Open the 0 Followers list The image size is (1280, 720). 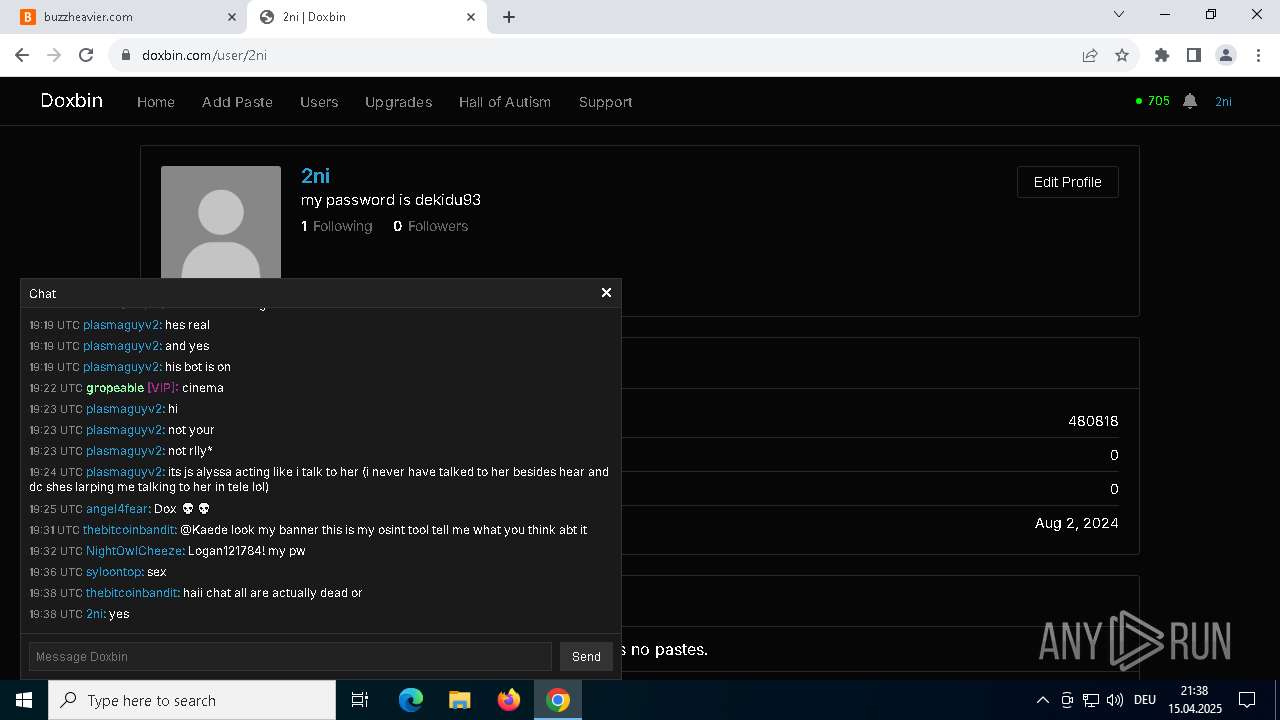[430, 226]
